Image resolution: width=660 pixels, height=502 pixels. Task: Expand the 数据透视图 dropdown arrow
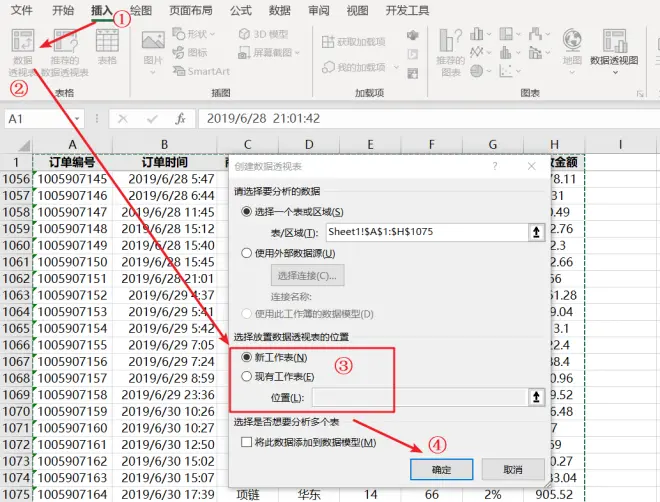coord(615,72)
